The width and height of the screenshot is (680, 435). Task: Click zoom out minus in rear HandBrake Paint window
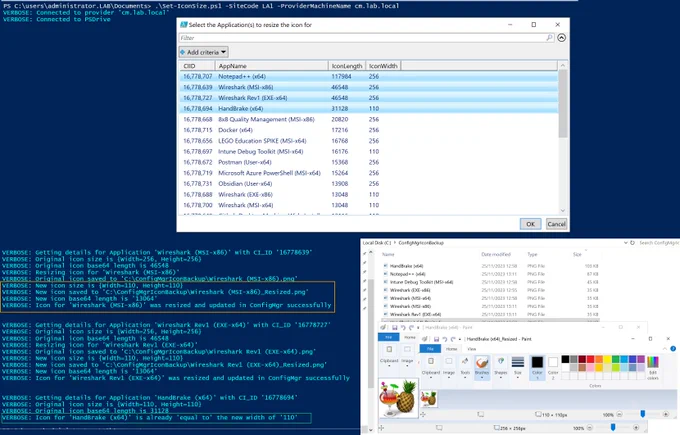click(590, 428)
